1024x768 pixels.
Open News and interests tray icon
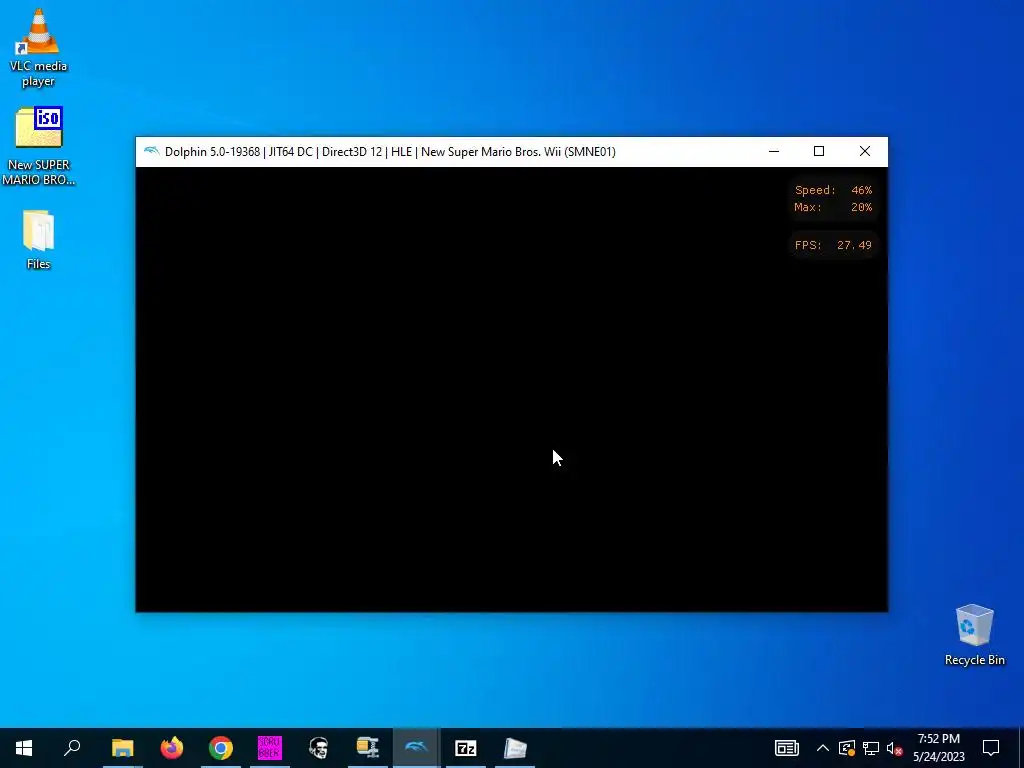tap(787, 748)
